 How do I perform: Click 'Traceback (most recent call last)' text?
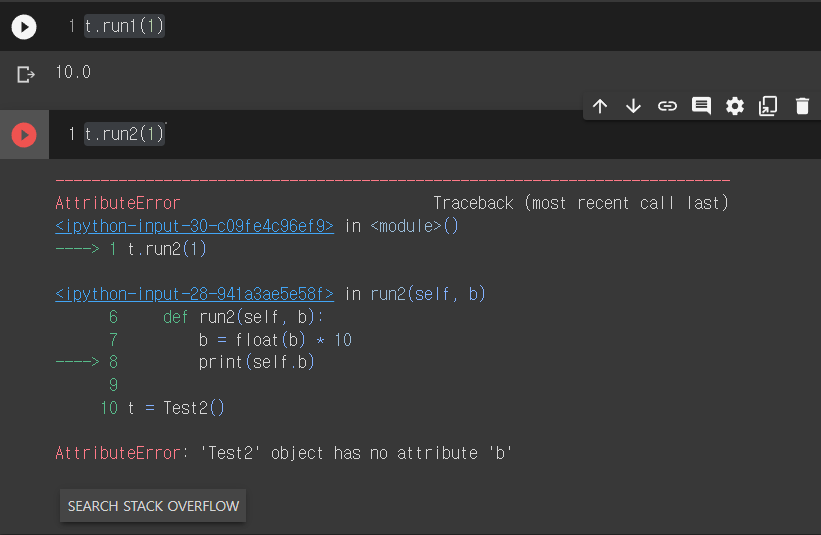pyautogui.click(x=581, y=203)
